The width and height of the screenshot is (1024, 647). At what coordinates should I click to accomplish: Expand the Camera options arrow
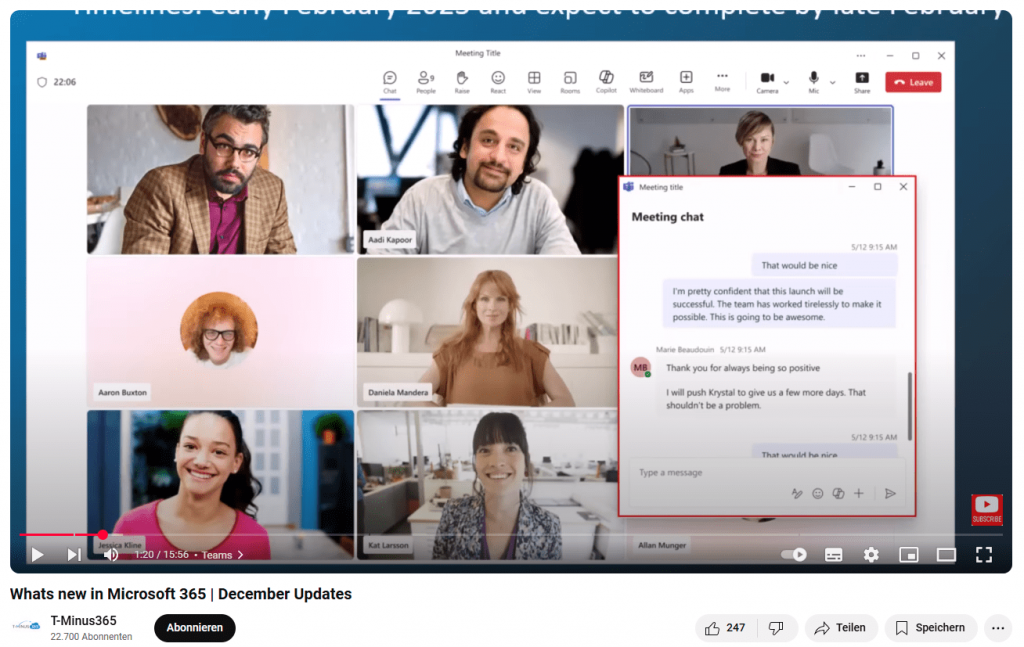click(x=786, y=82)
